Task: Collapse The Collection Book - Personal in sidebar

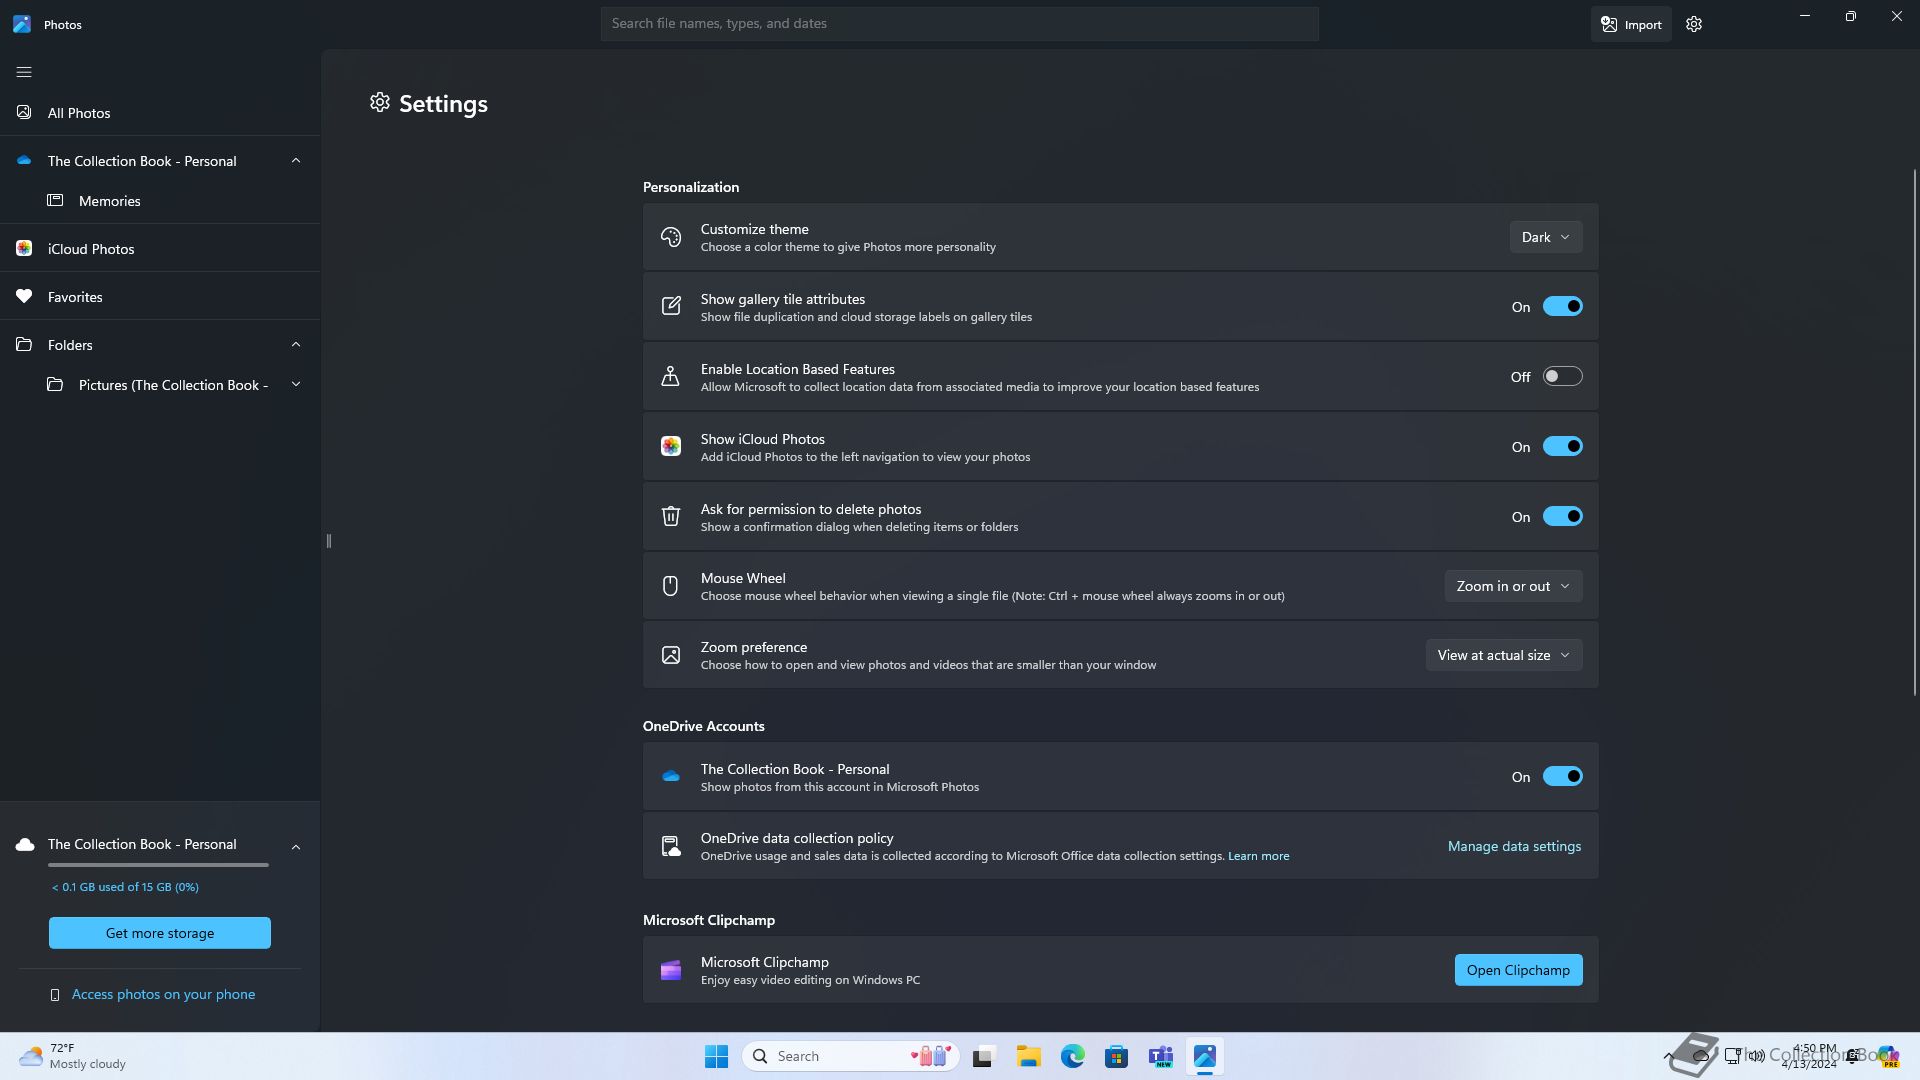Action: click(296, 161)
